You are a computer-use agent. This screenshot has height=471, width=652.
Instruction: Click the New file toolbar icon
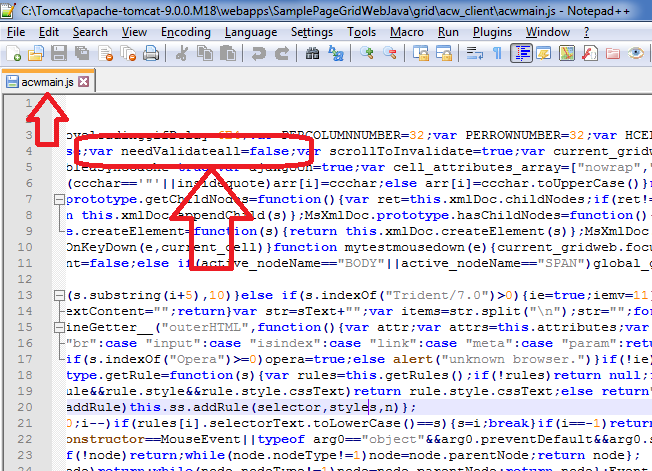pos(13,53)
